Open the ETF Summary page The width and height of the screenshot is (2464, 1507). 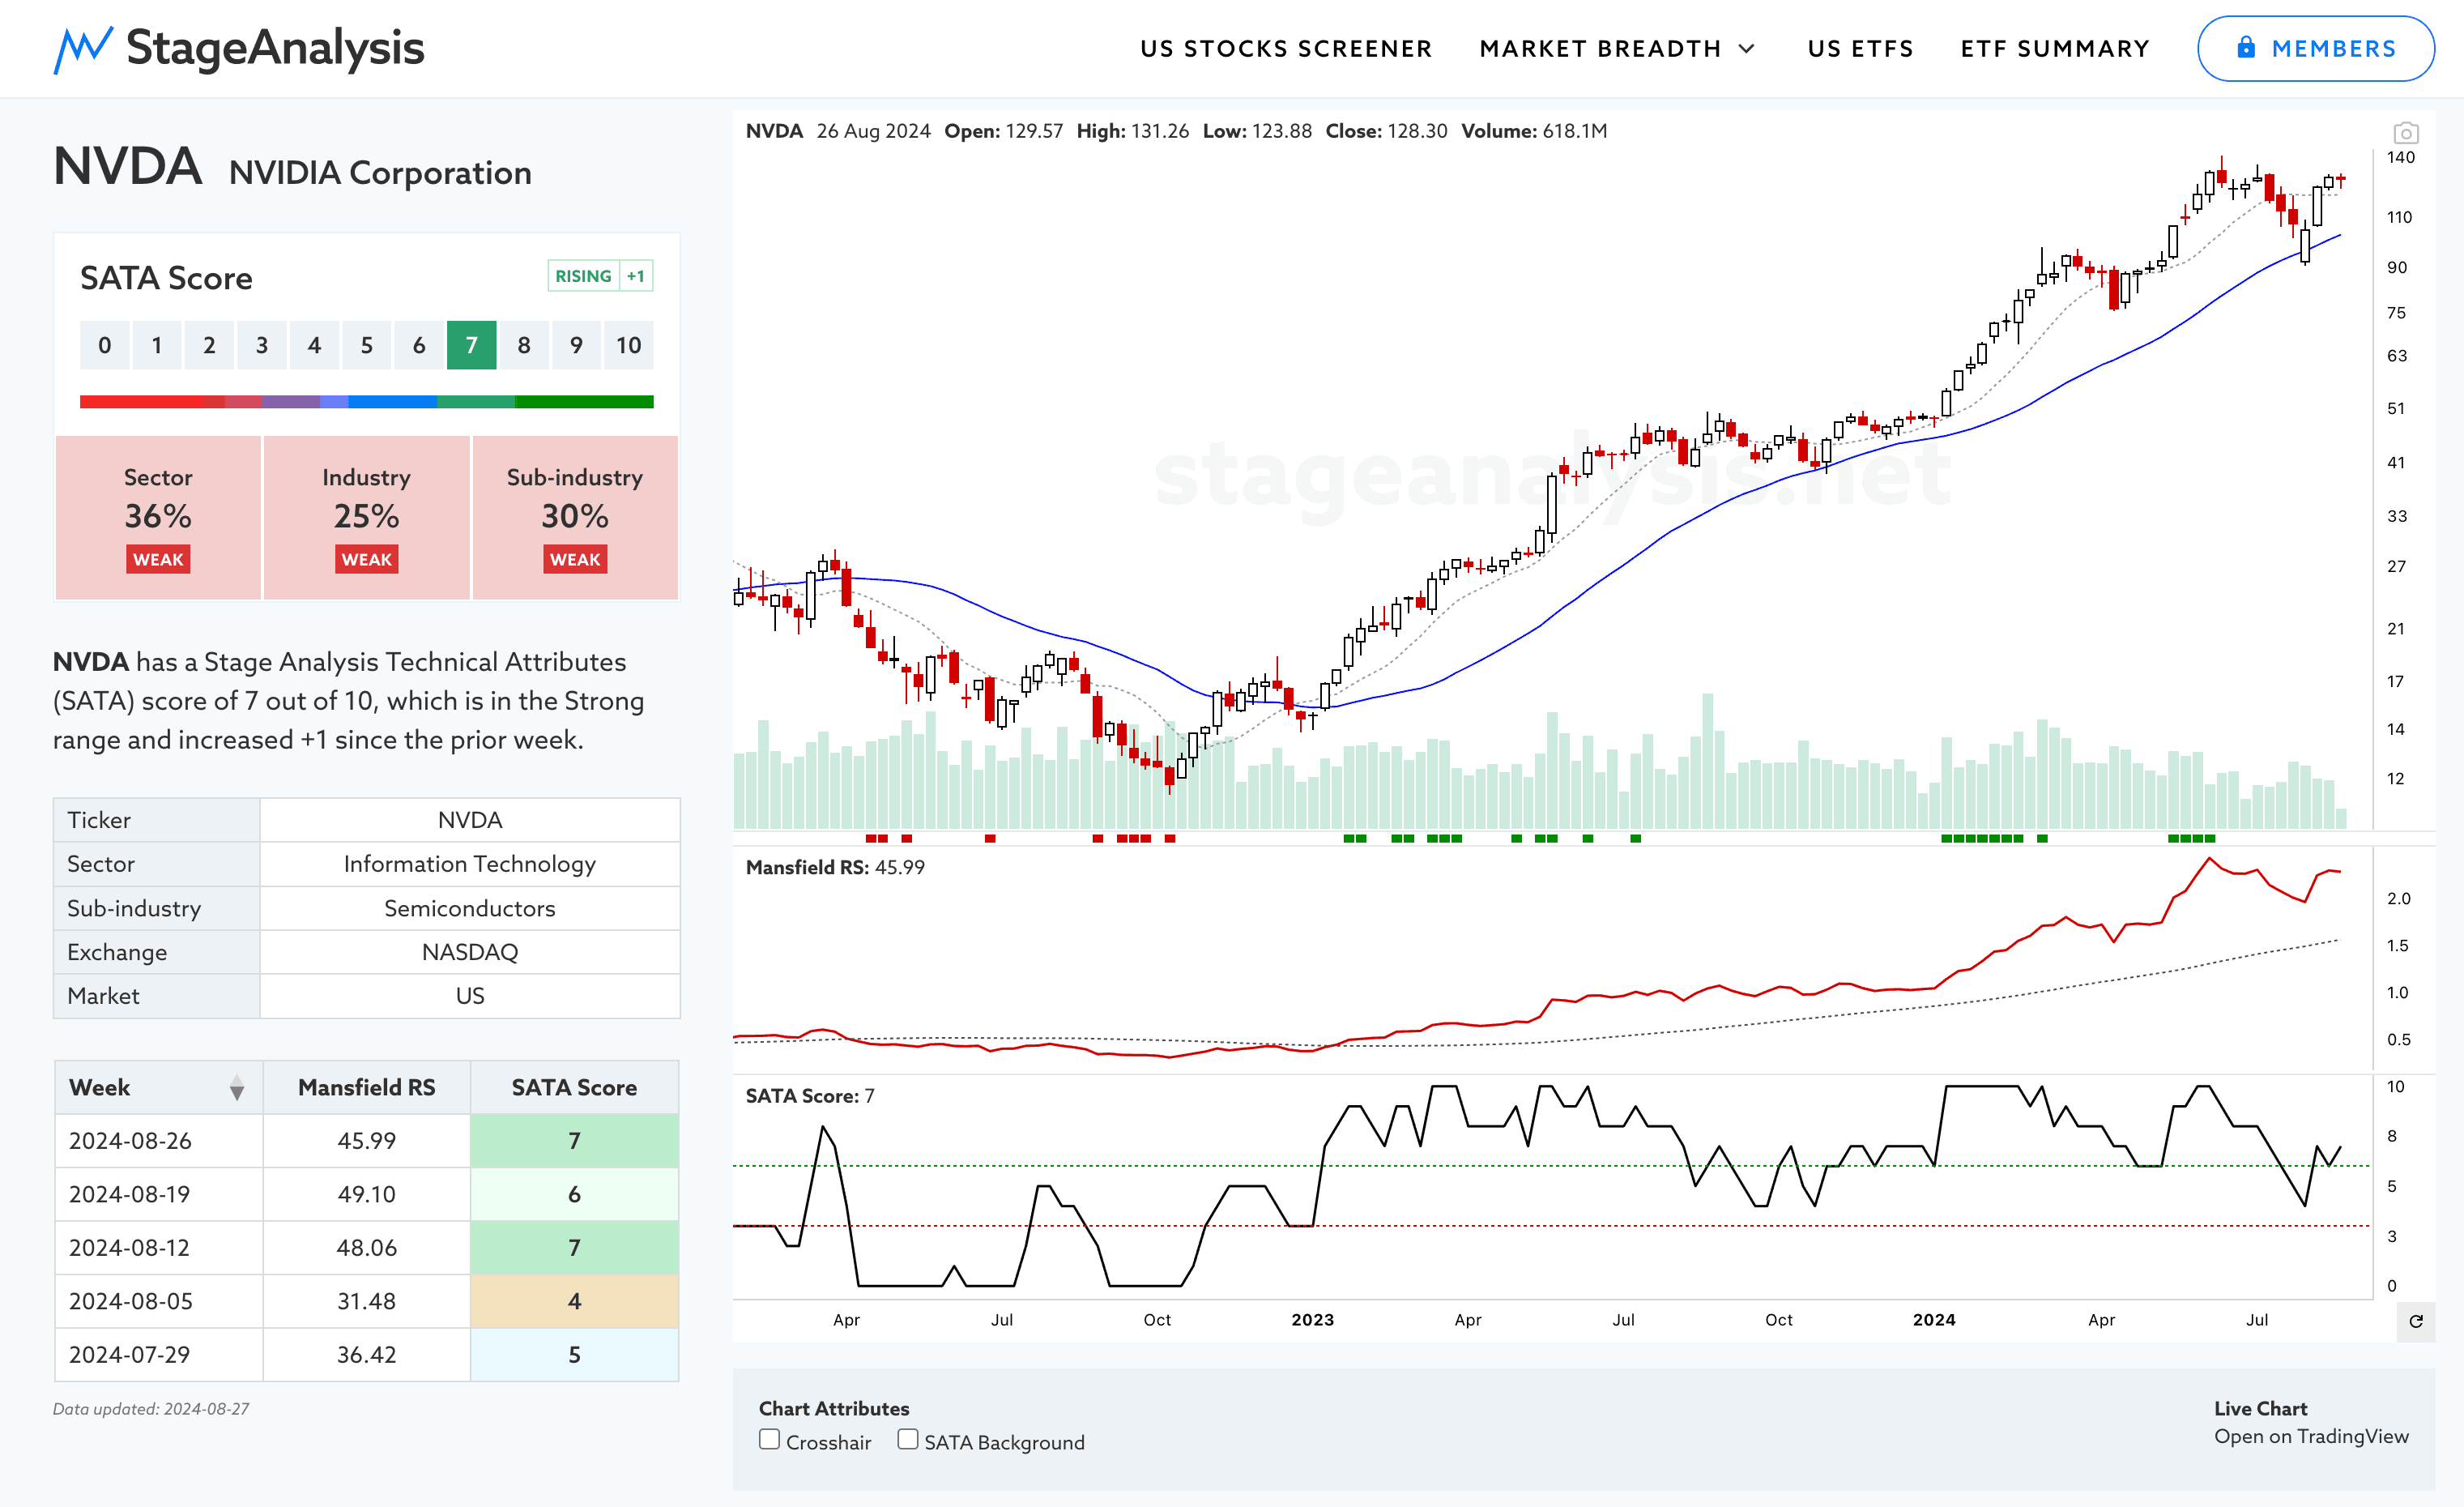(x=2055, y=49)
